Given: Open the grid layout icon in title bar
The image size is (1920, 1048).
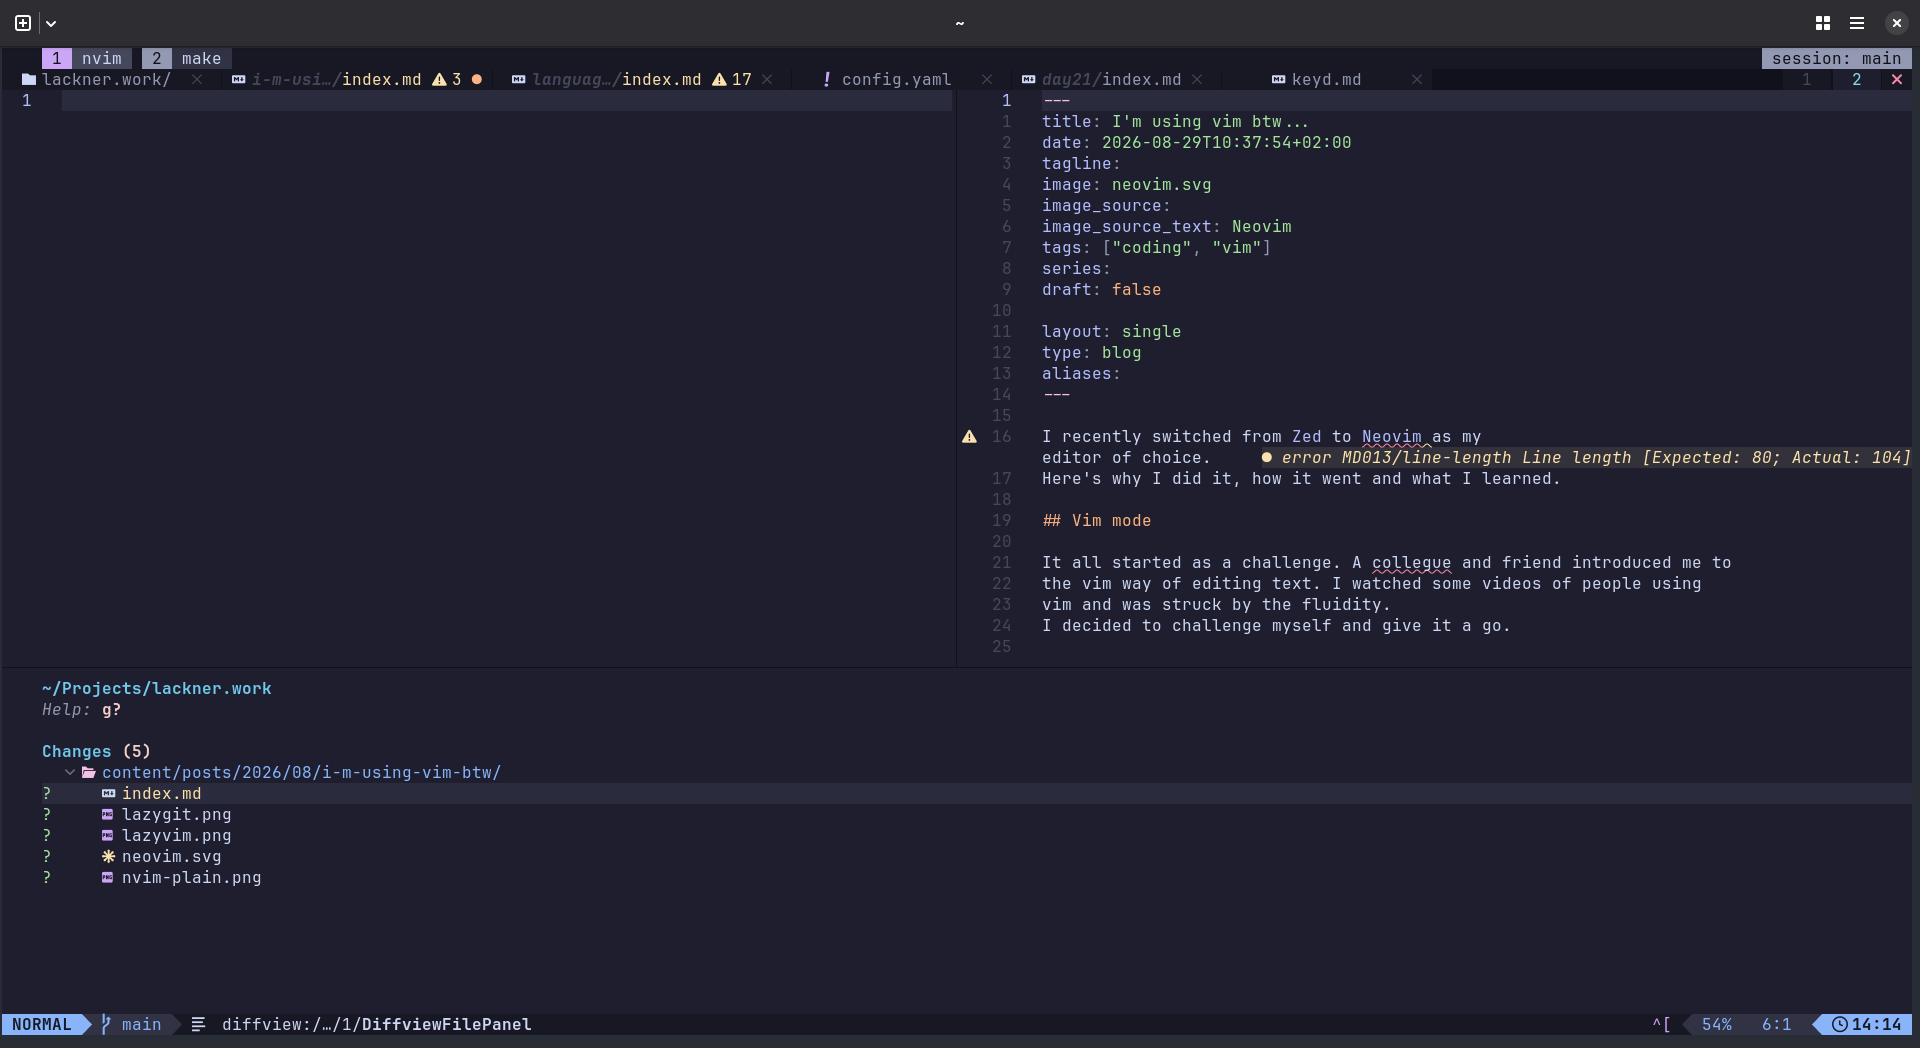Looking at the screenshot, I should [x=1823, y=23].
